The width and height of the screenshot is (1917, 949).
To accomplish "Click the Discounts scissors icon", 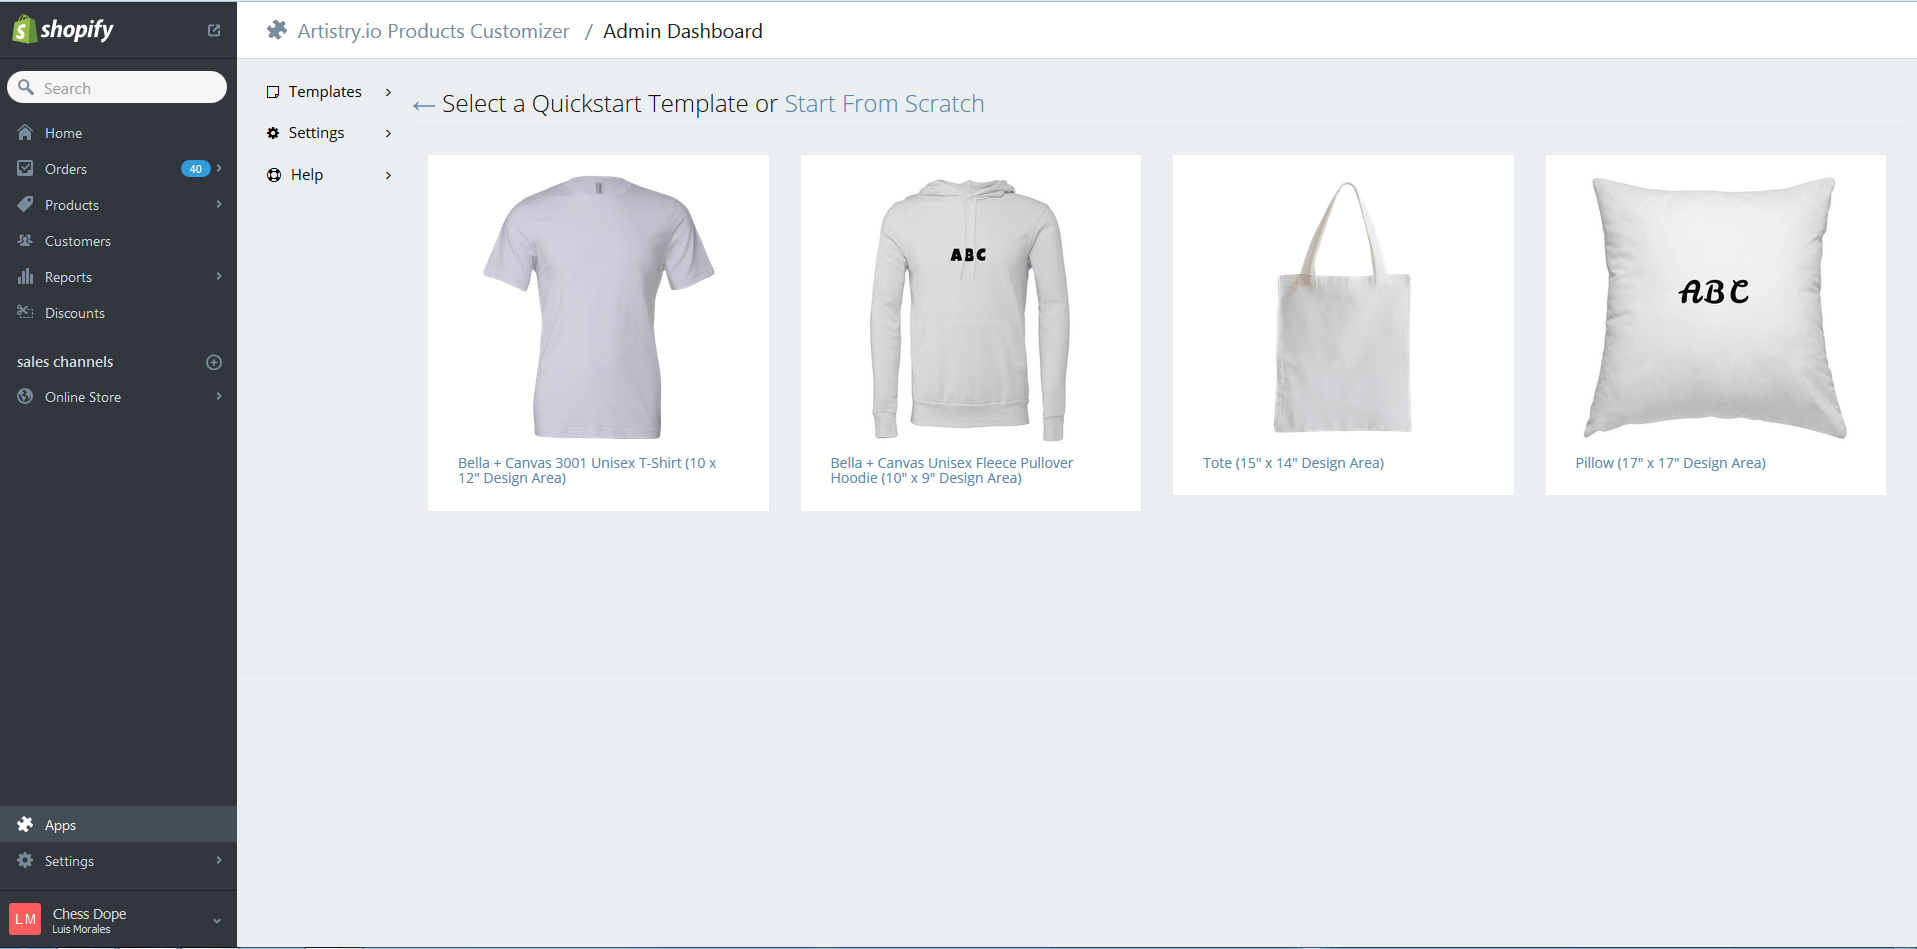I will [x=25, y=313].
